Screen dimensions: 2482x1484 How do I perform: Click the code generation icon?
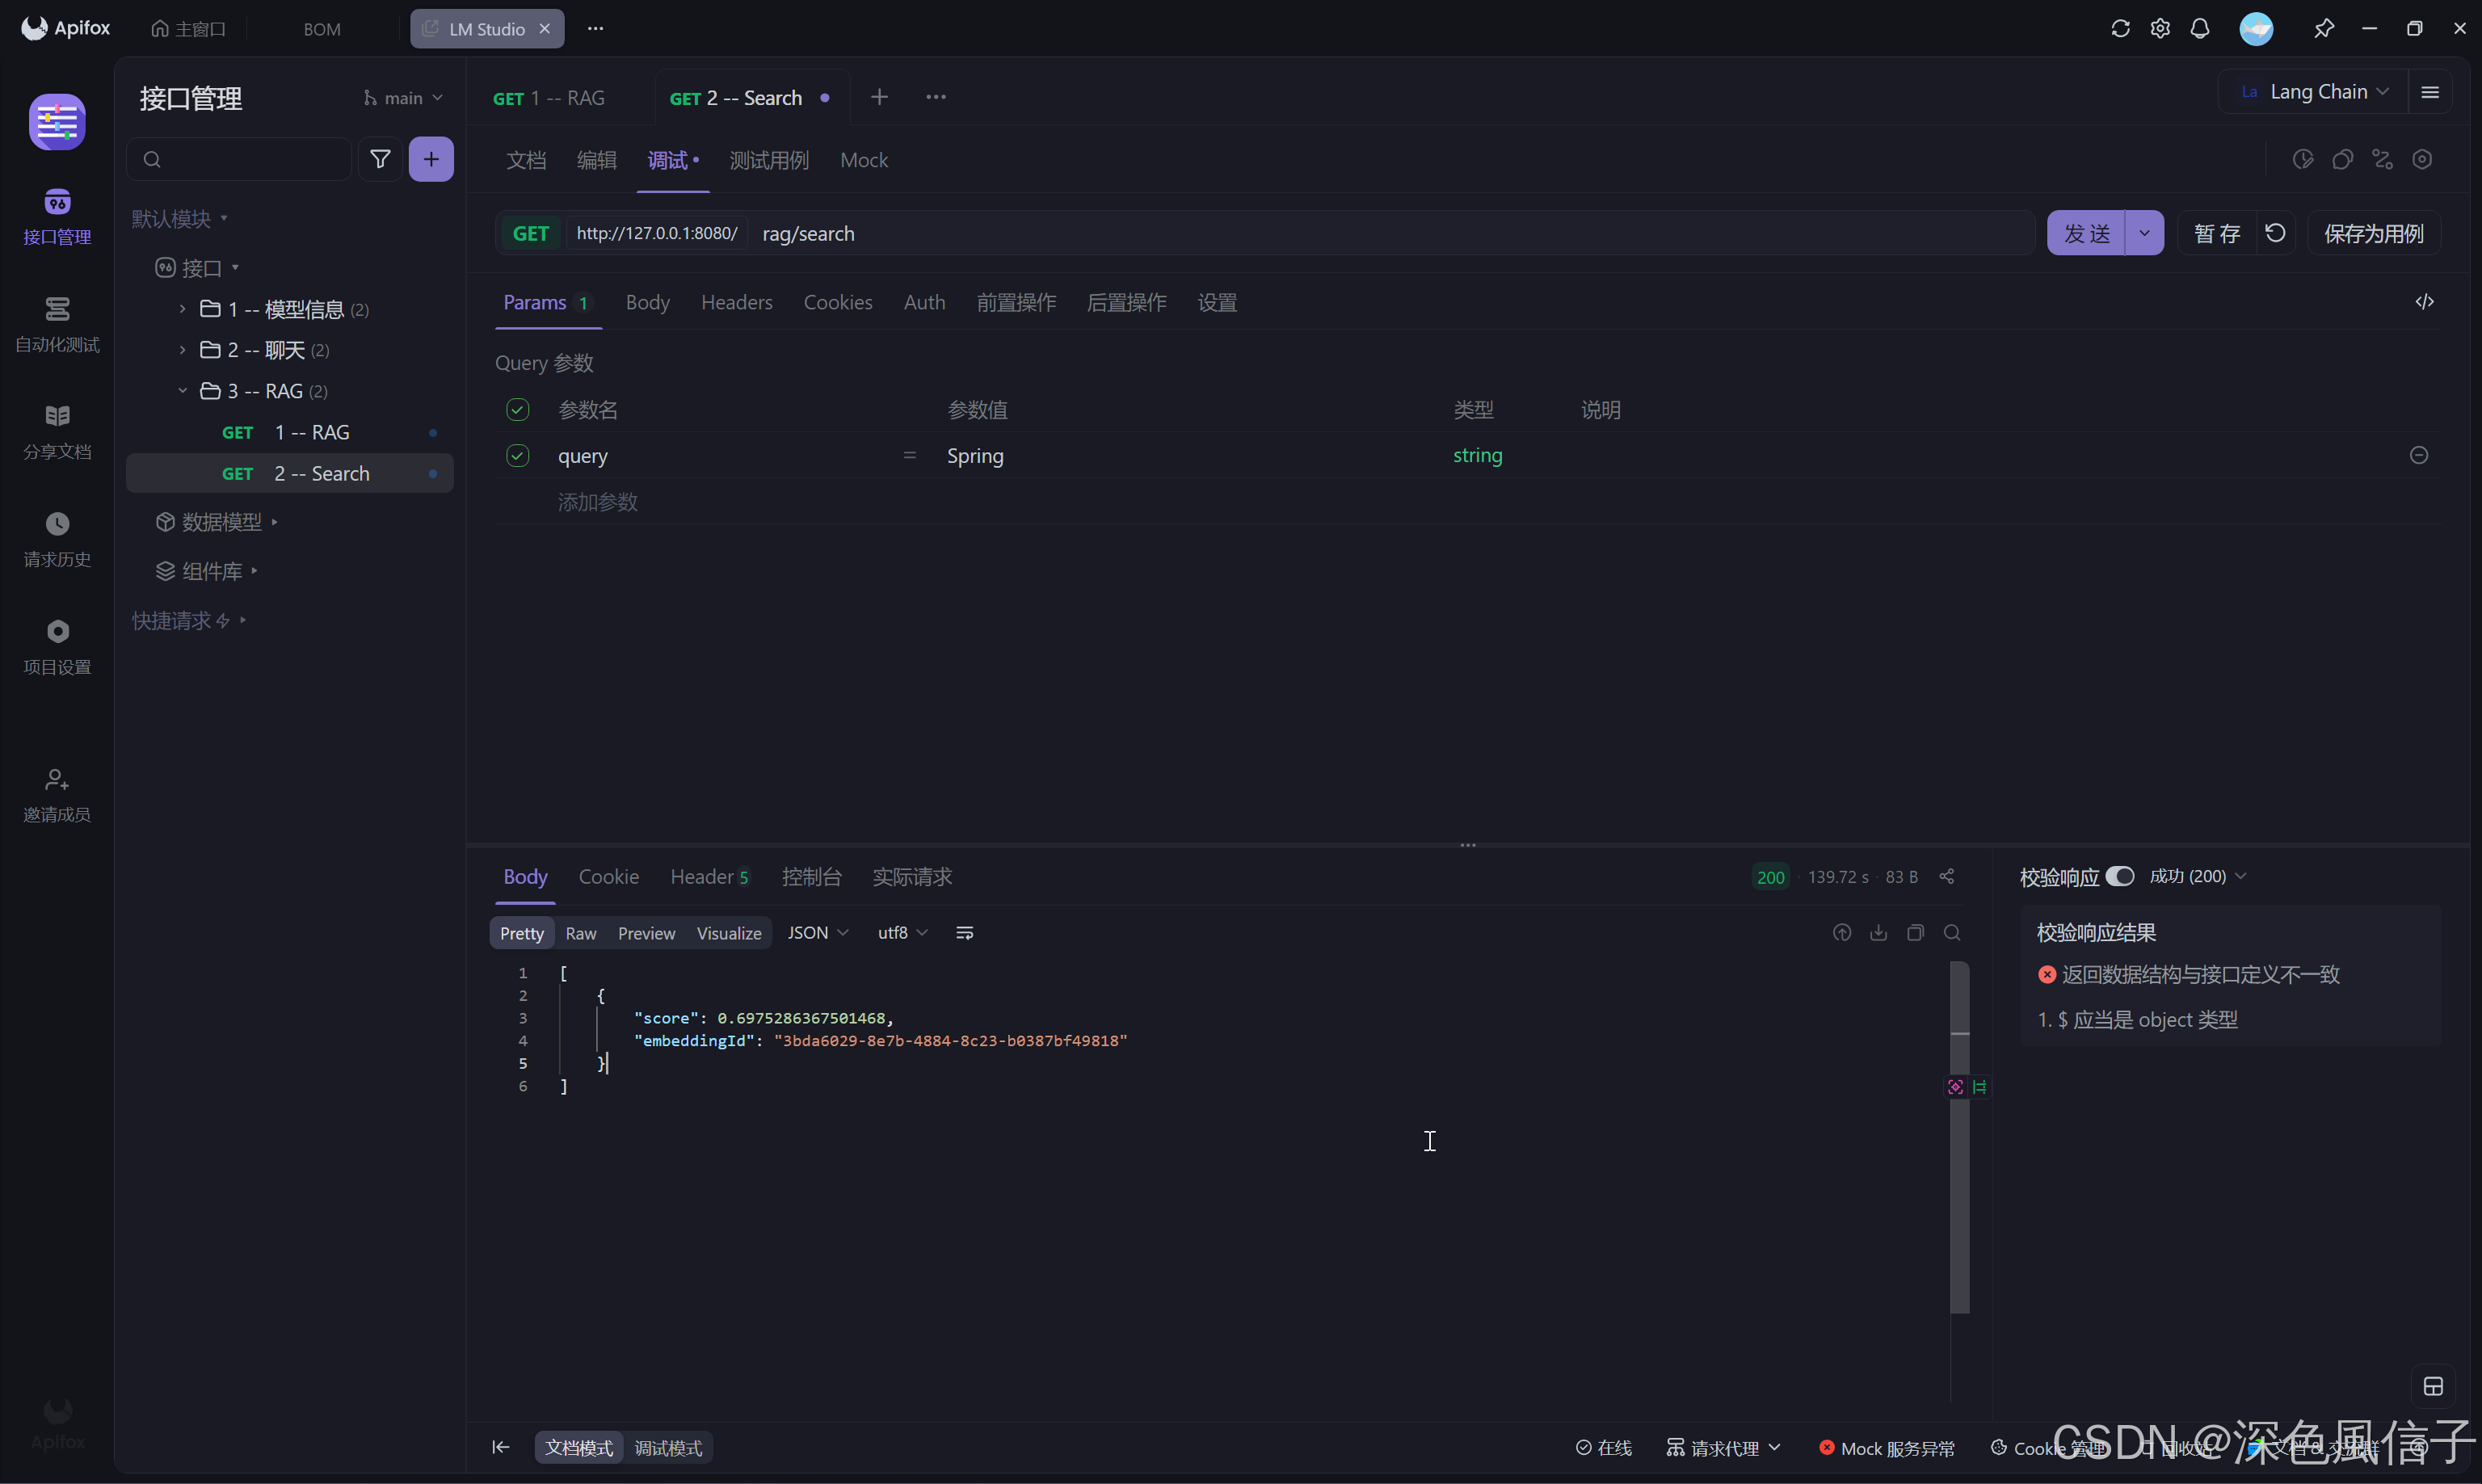2424,302
